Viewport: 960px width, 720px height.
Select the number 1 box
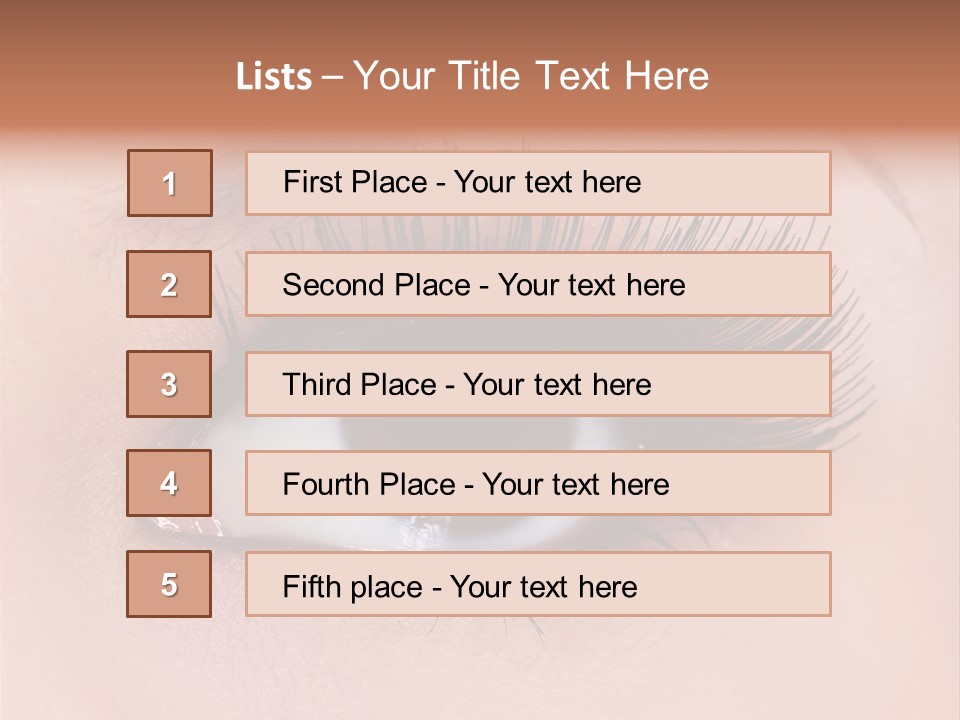pyautogui.click(x=170, y=183)
